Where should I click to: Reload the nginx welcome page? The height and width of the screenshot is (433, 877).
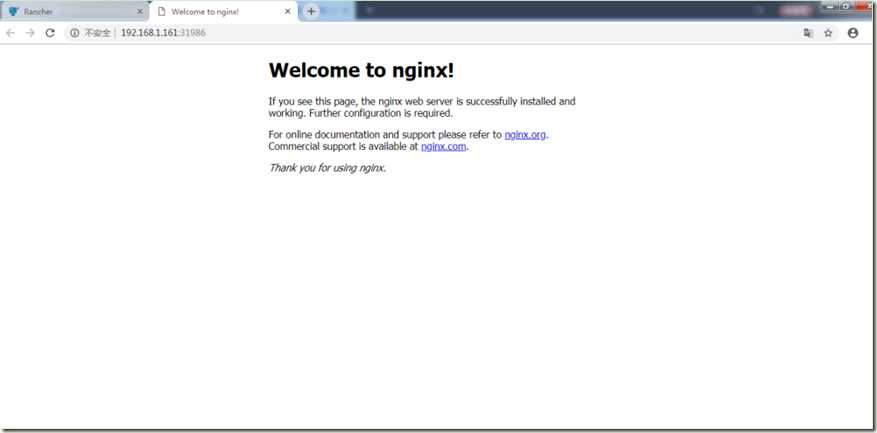(x=50, y=33)
